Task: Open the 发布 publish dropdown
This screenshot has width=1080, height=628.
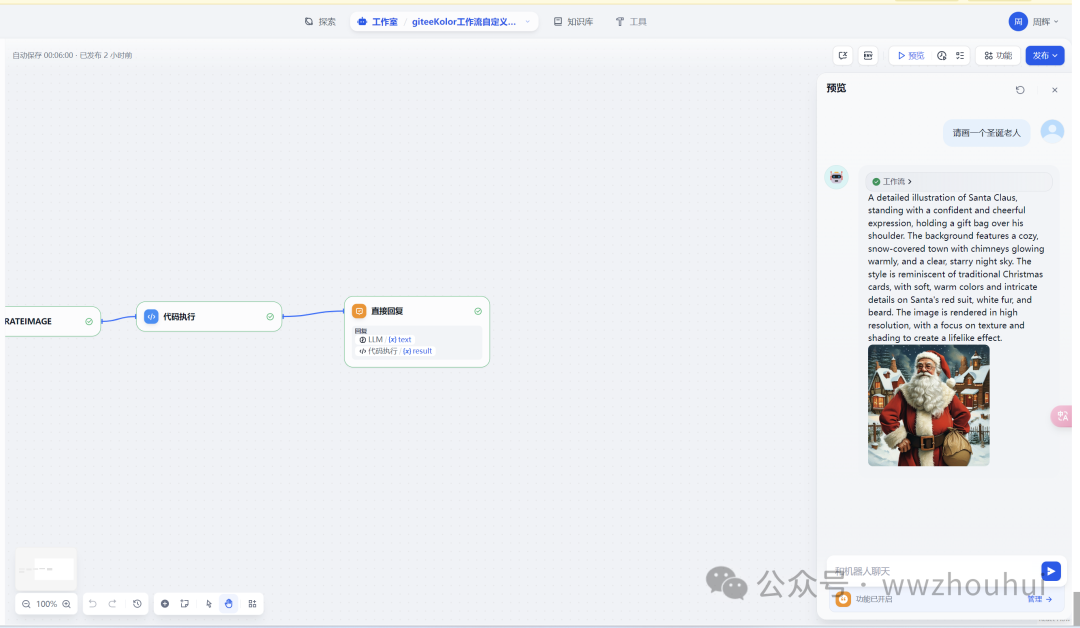Action: (x=1044, y=56)
